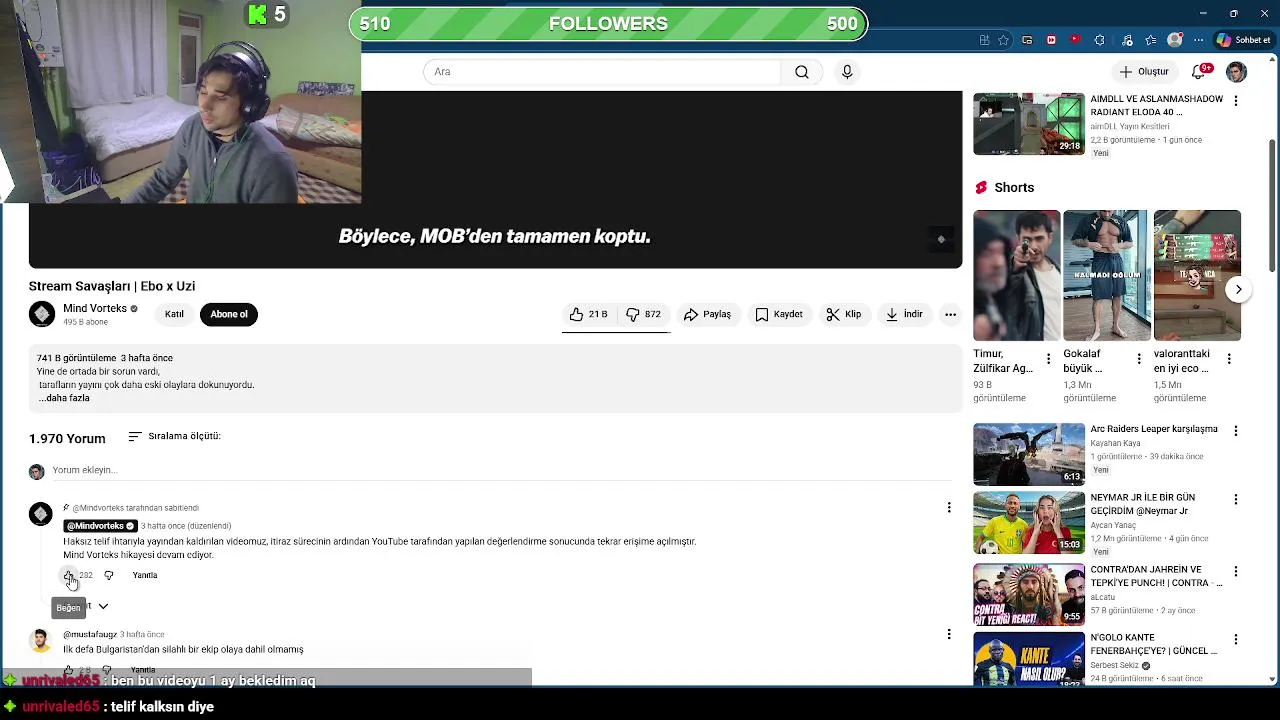Open options for Arc Raiders video

coord(1236,431)
